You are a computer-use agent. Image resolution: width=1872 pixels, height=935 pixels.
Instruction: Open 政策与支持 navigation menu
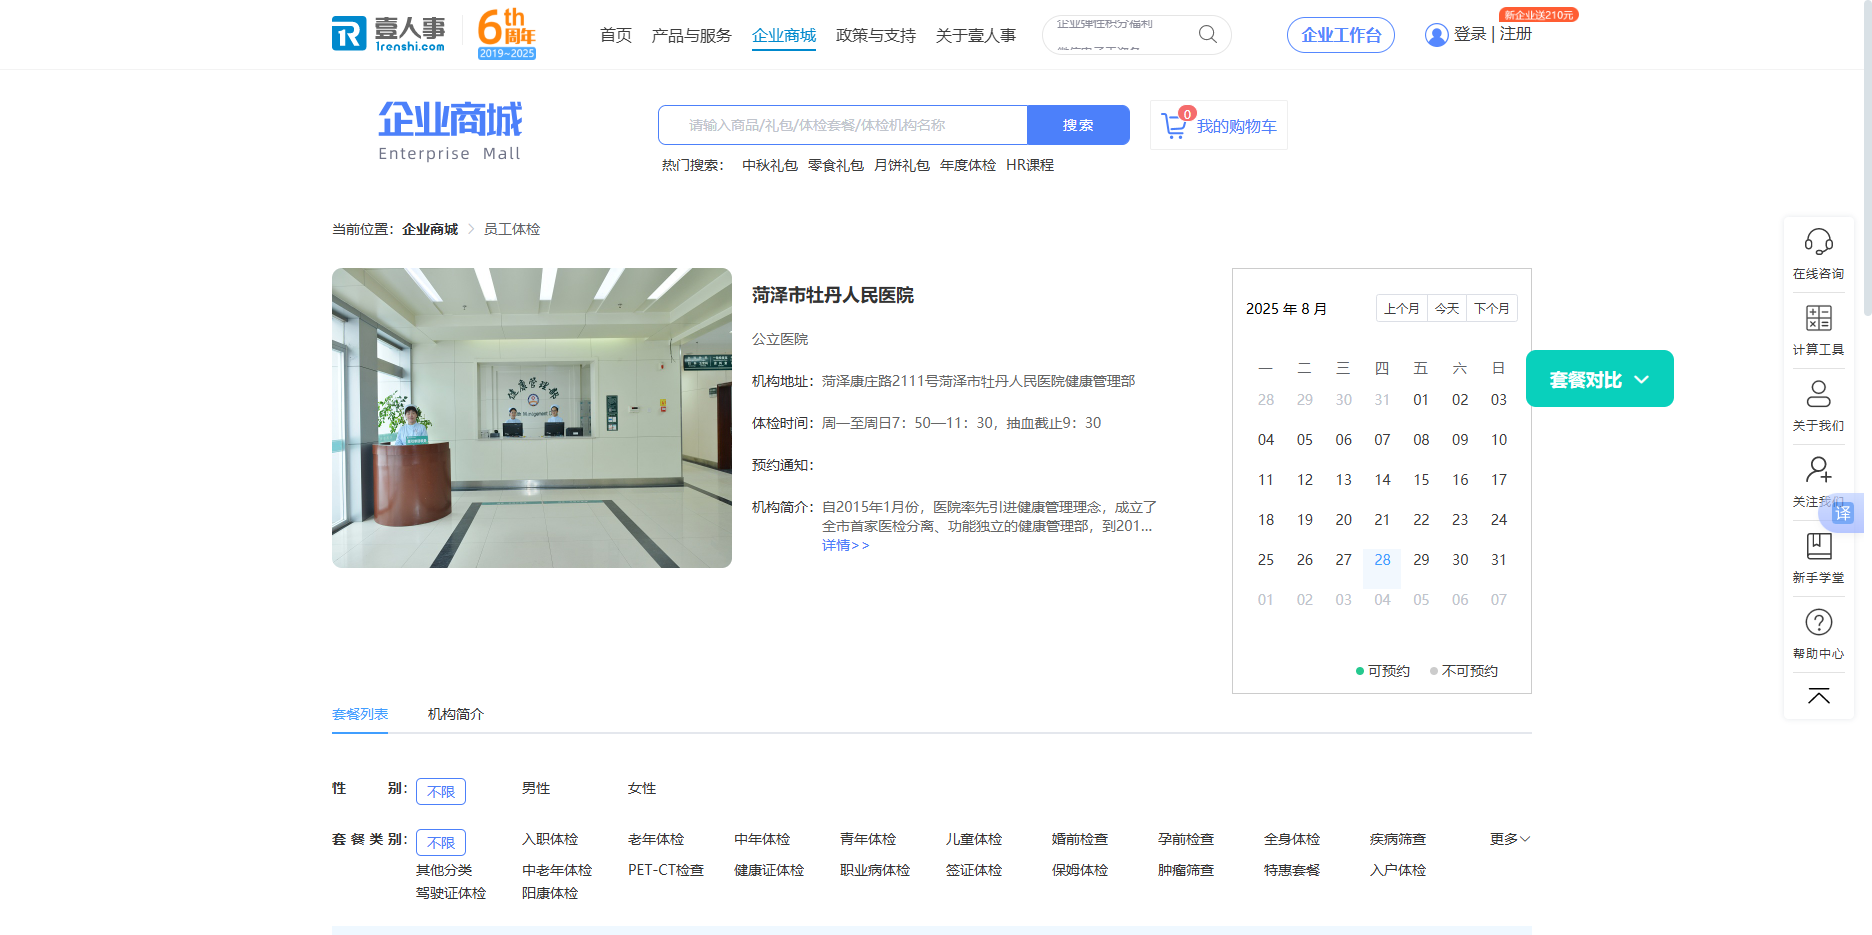click(876, 35)
